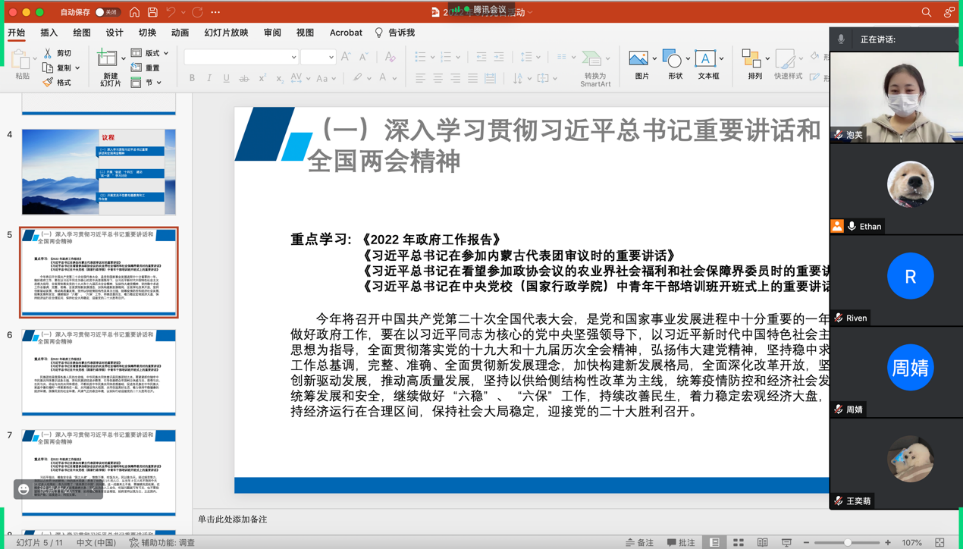Open the Layout (版式) dropdown
The height and width of the screenshot is (549, 963).
tap(151, 53)
